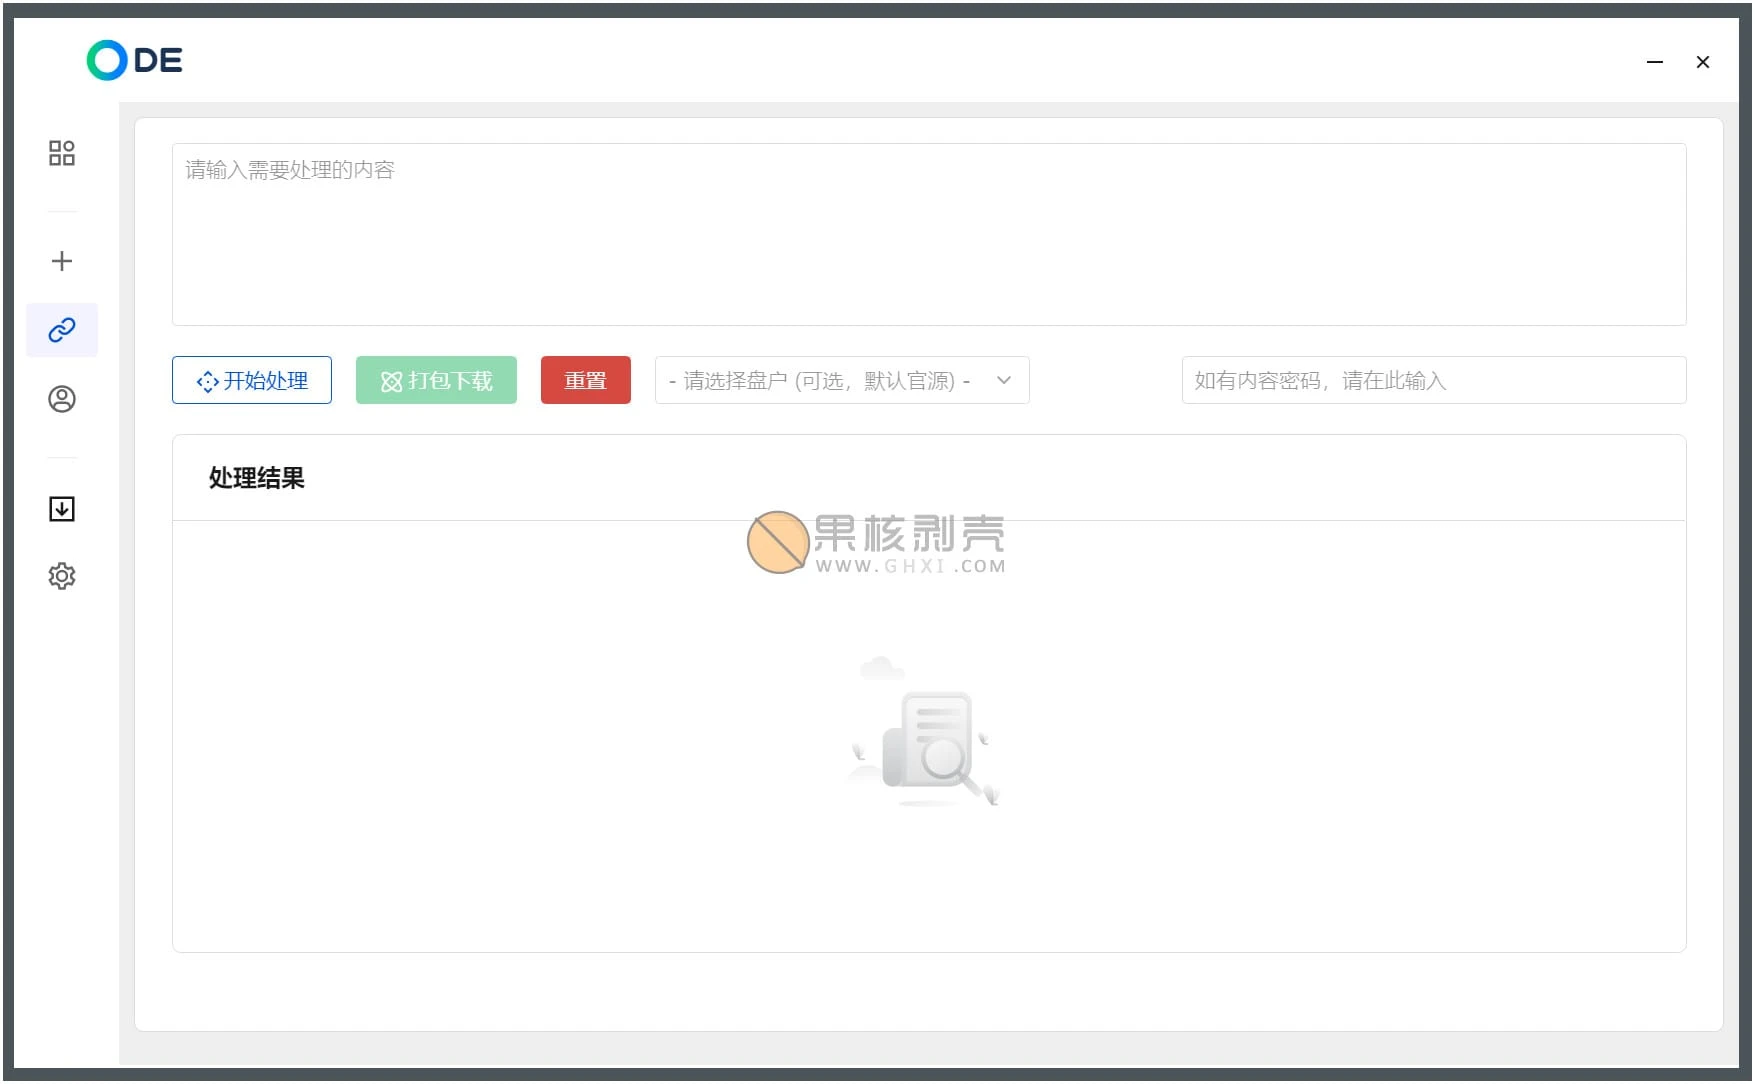Close the ODE window

pos(1703,62)
